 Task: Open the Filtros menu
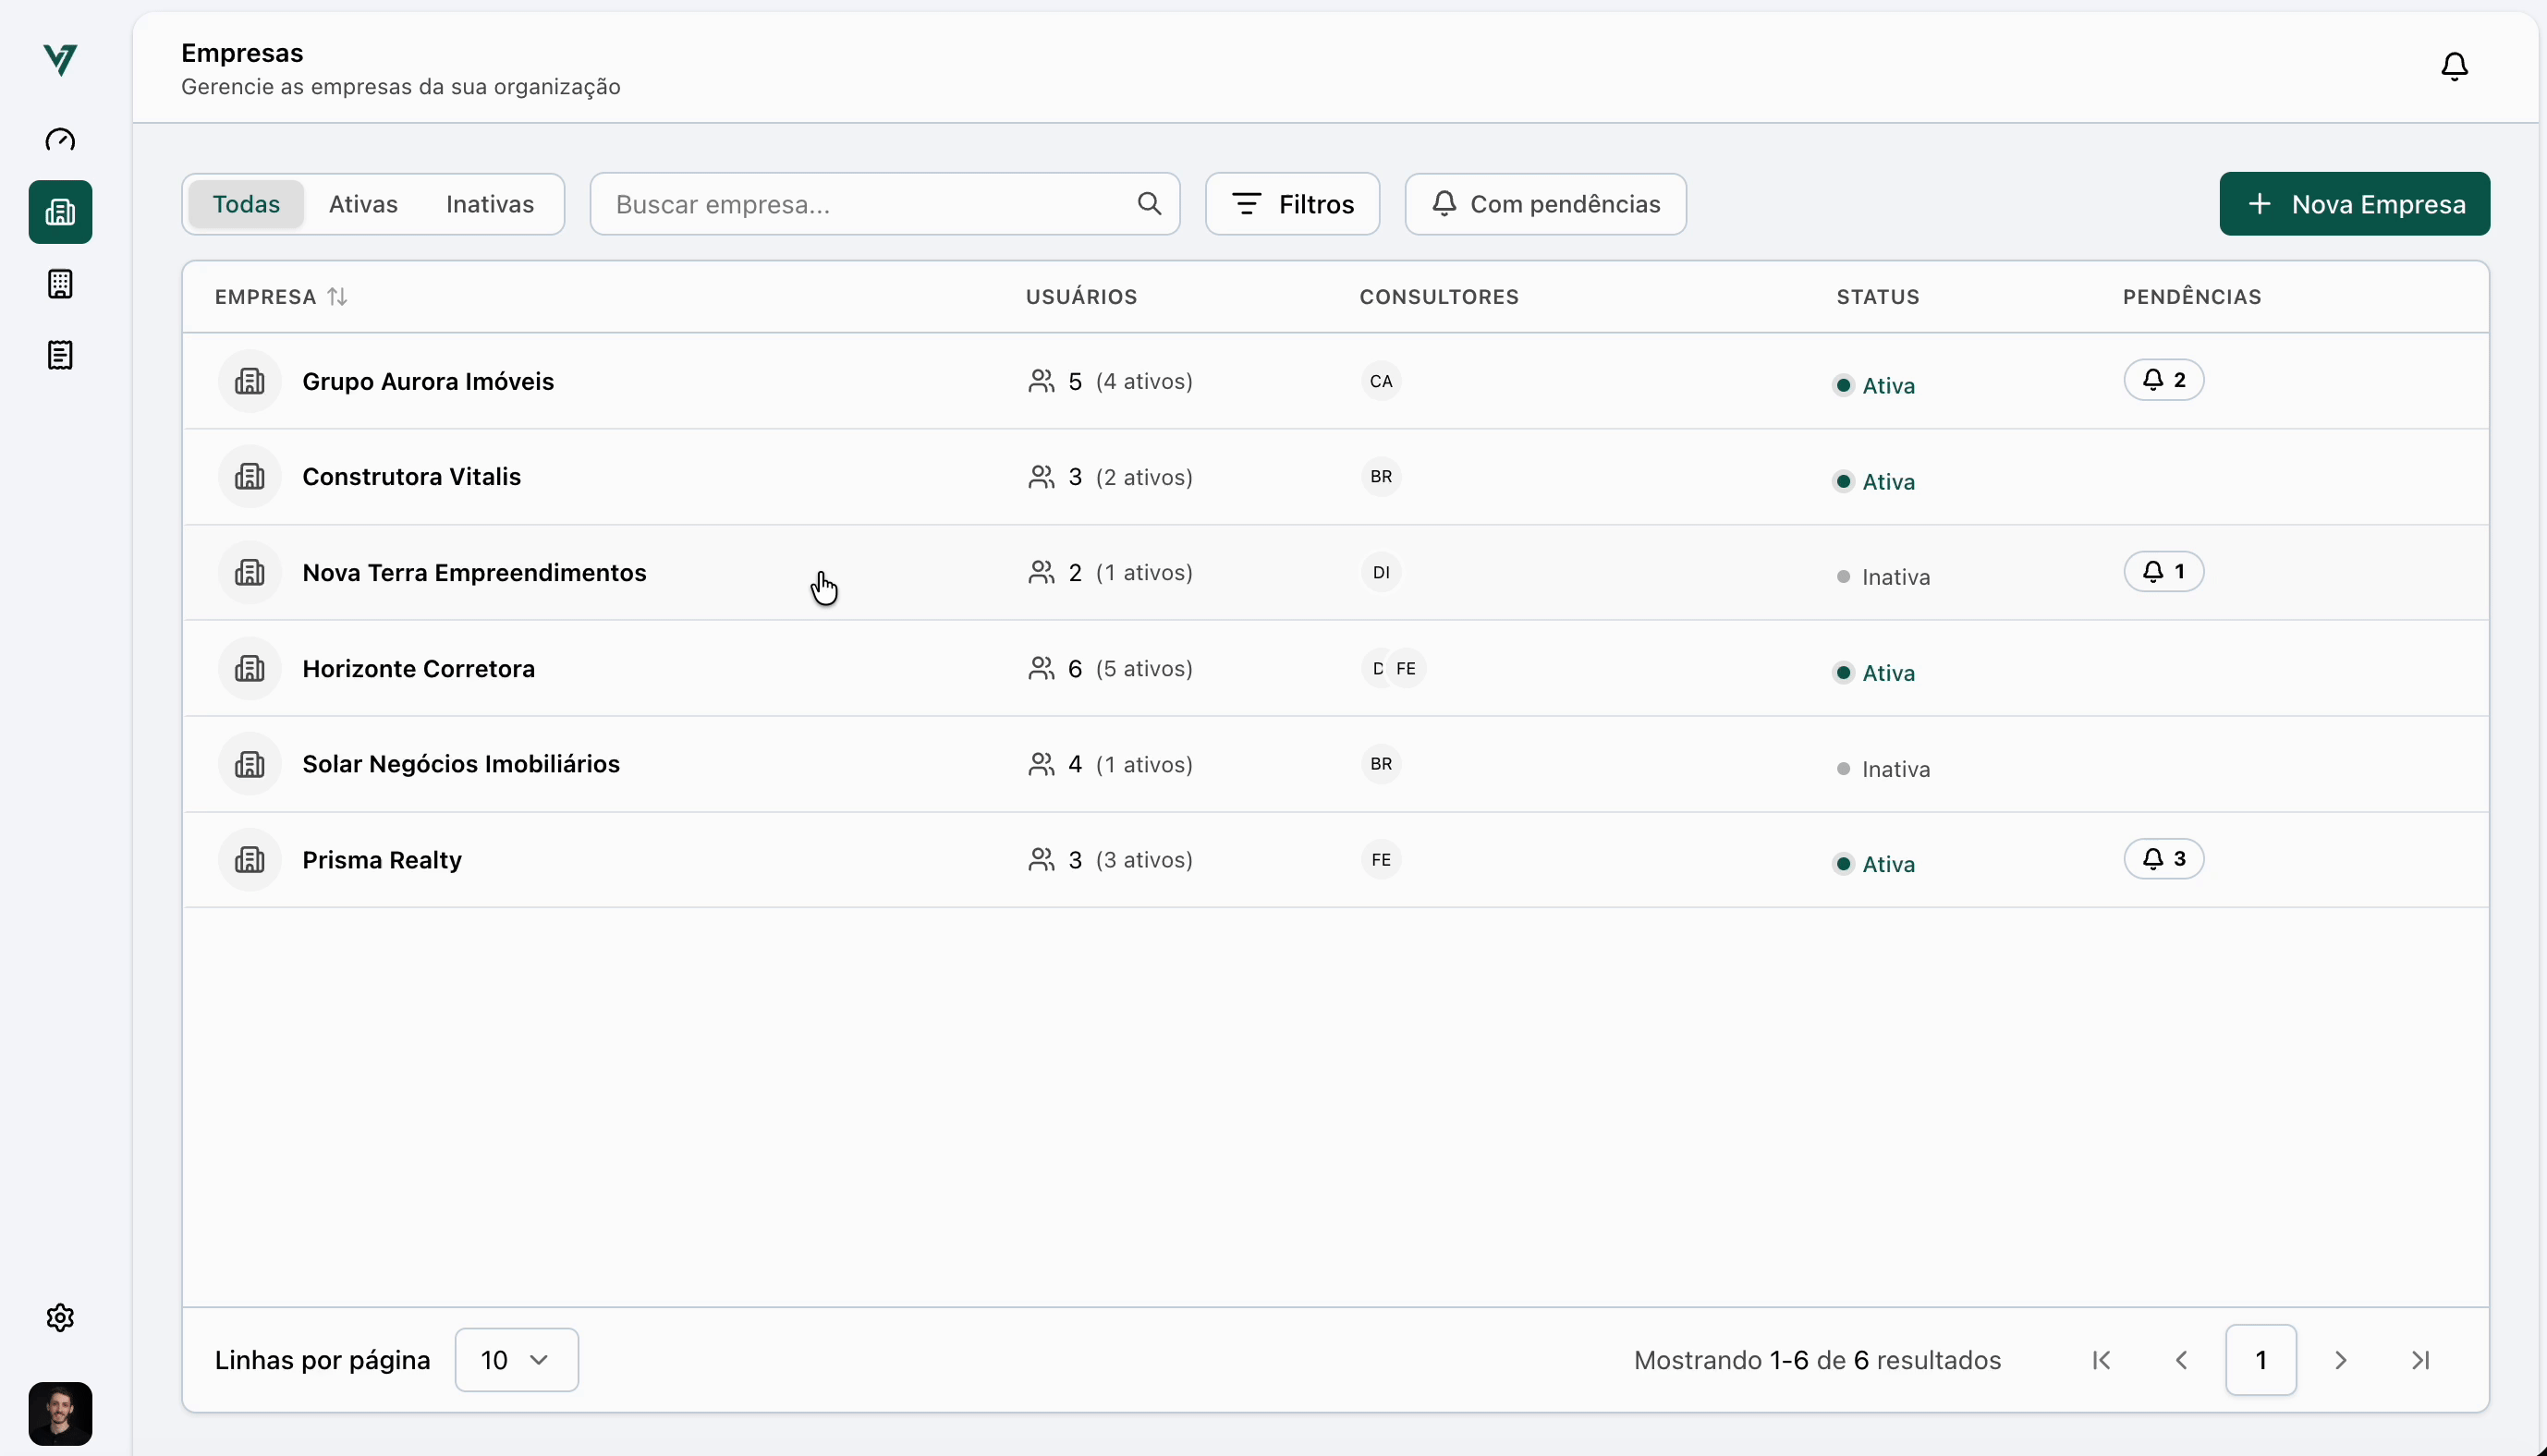coord(1292,204)
